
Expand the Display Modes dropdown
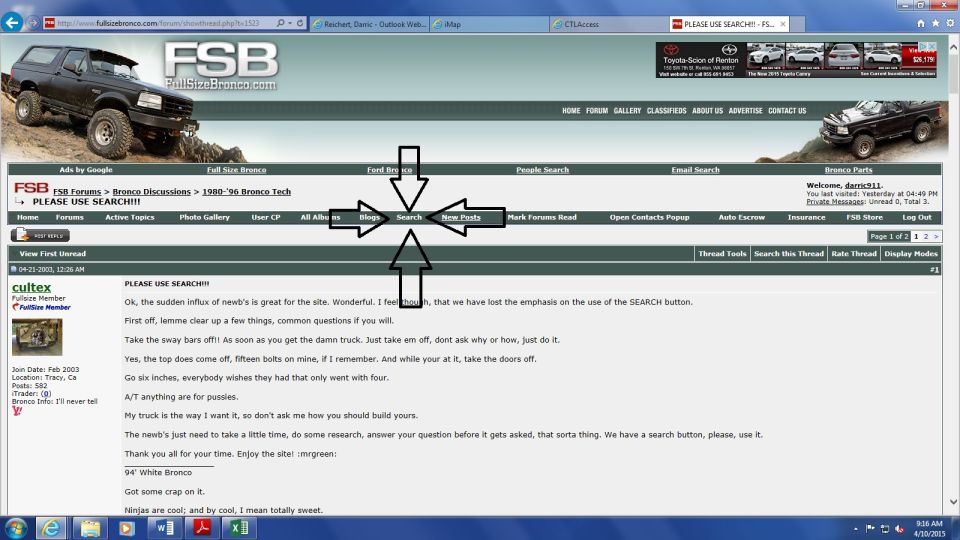[910, 253]
